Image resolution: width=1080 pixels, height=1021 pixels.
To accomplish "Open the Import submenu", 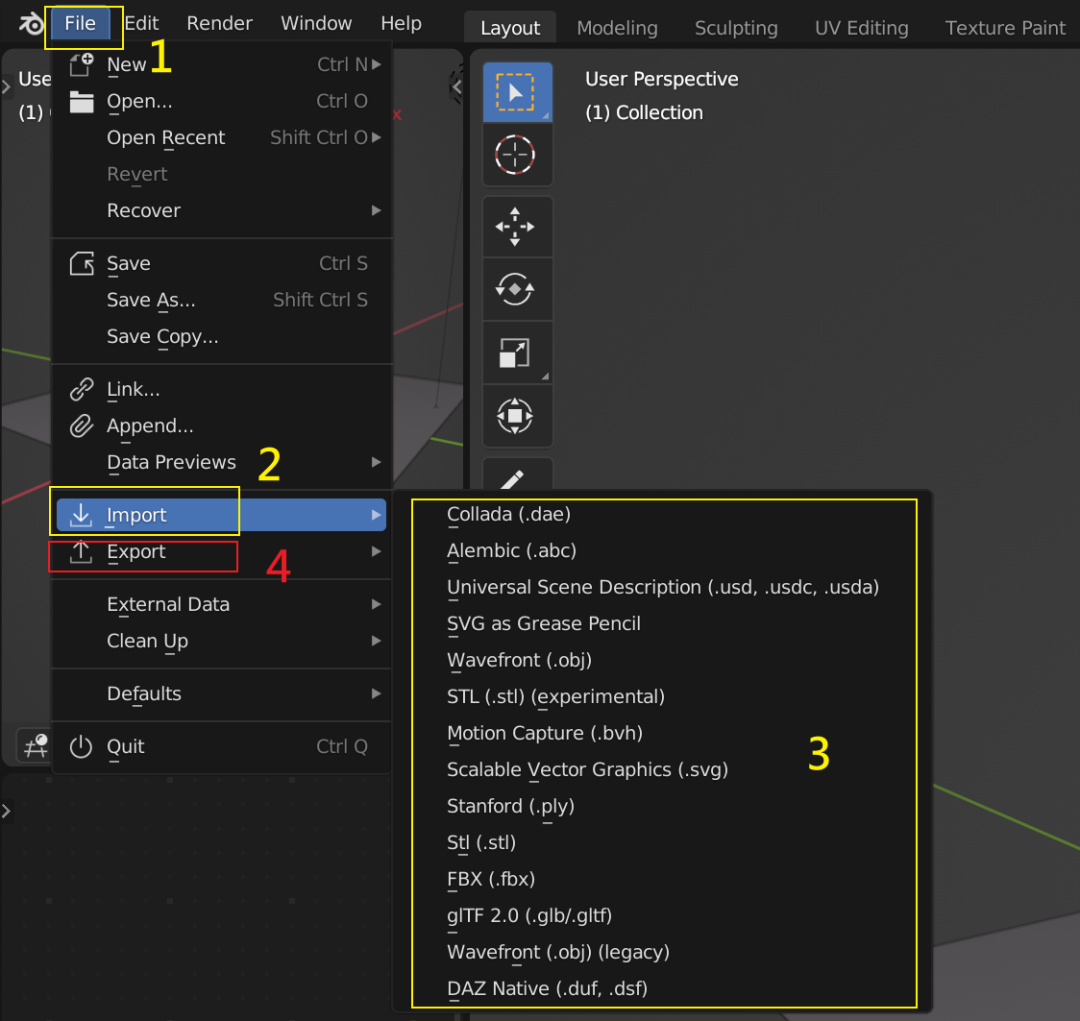I will [x=222, y=515].
